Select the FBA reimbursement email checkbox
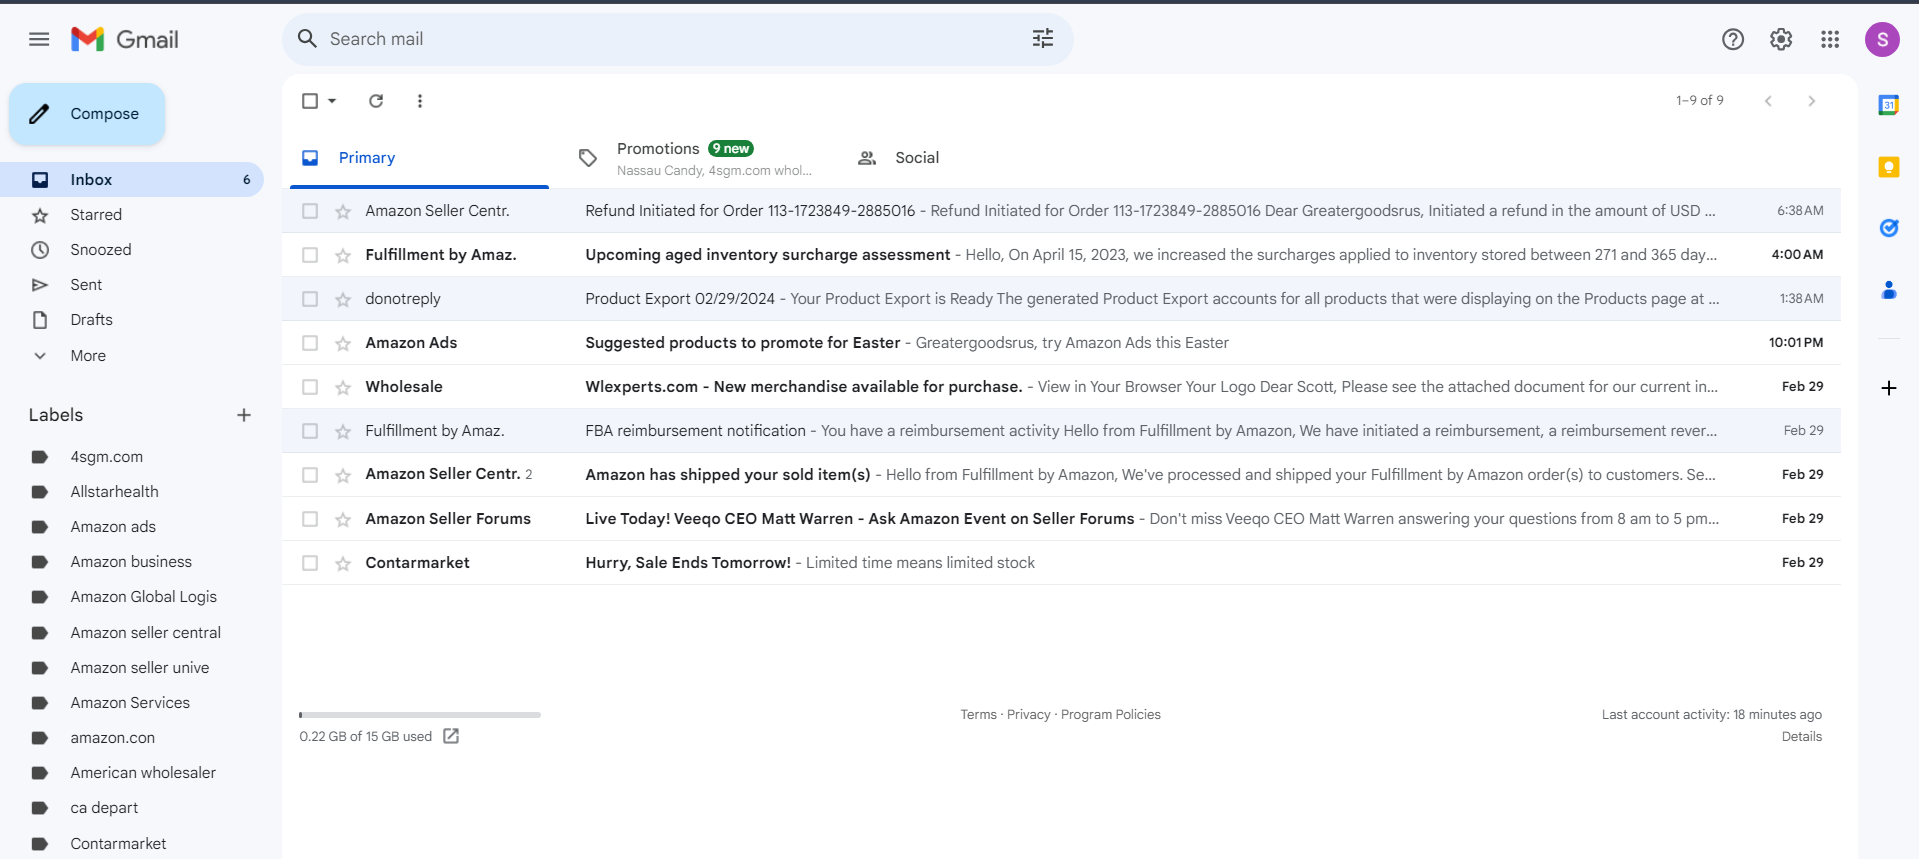This screenshot has width=1919, height=859. coord(310,431)
